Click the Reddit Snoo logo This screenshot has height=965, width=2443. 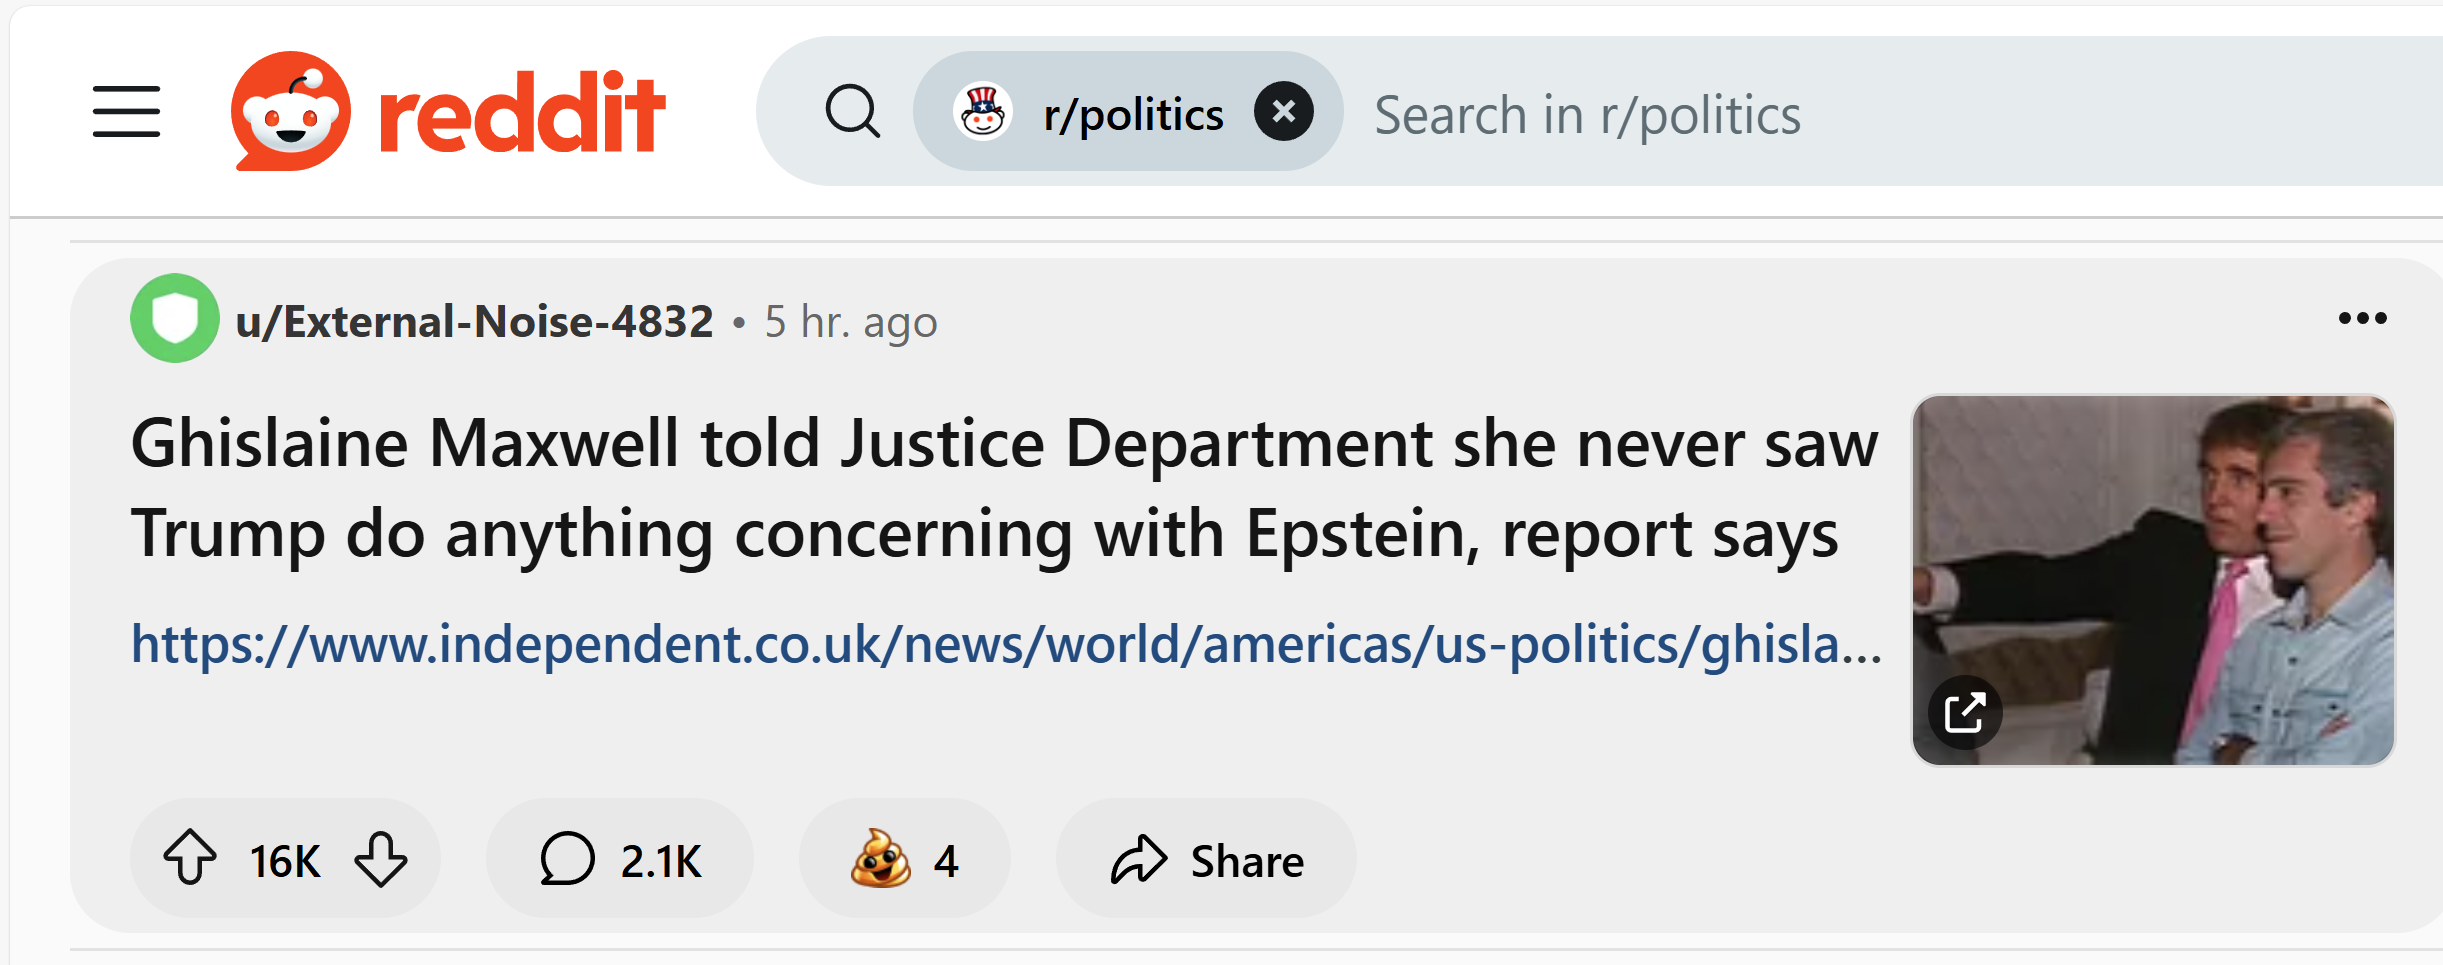290,111
